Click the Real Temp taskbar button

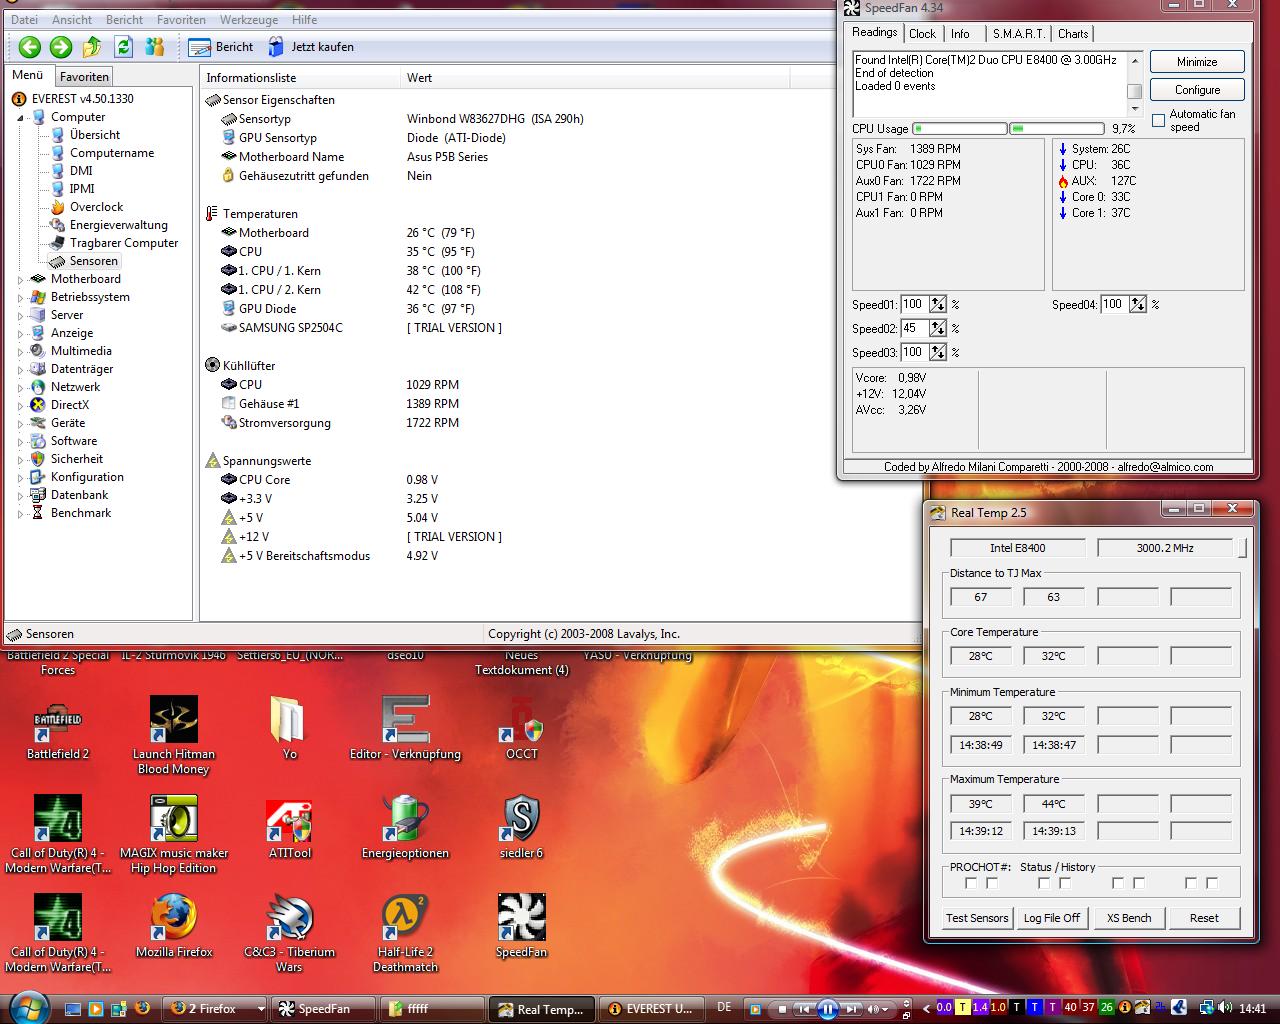(x=540, y=1009)
